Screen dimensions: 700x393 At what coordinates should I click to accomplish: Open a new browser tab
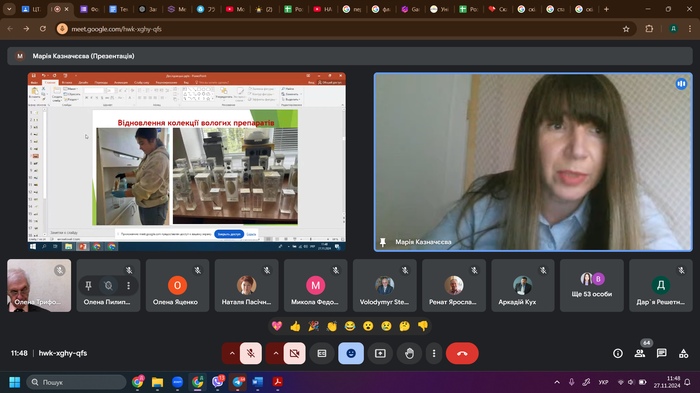606,9
